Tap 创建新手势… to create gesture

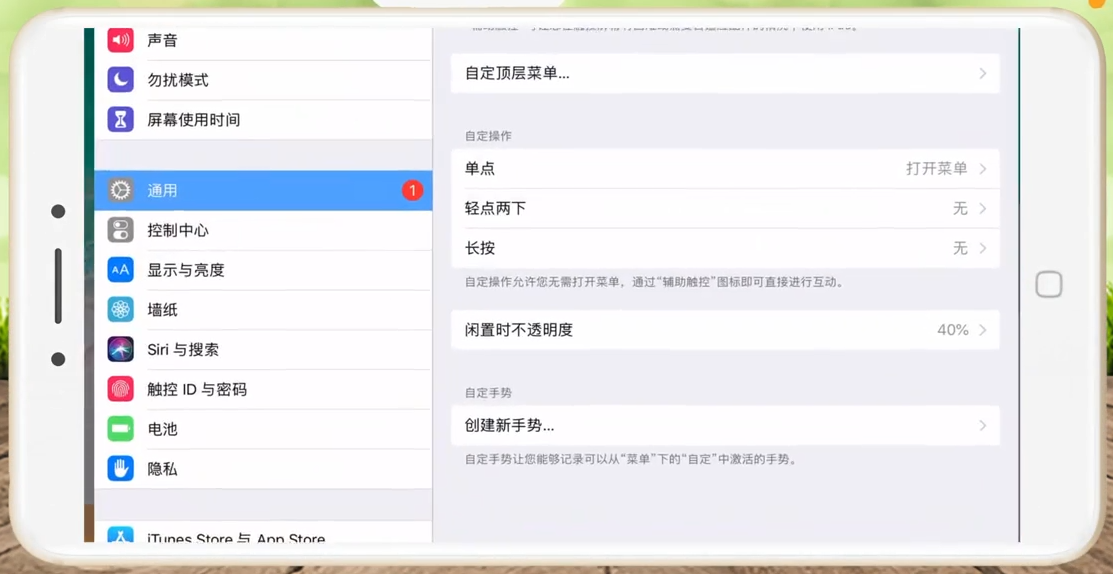(x=725, y=425)
